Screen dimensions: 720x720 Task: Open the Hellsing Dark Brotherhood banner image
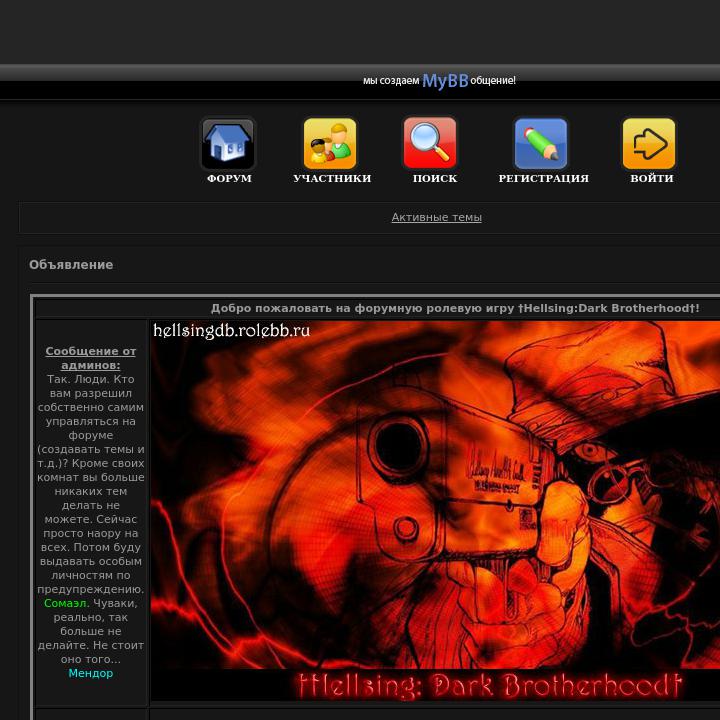click(x=435, y=511)
